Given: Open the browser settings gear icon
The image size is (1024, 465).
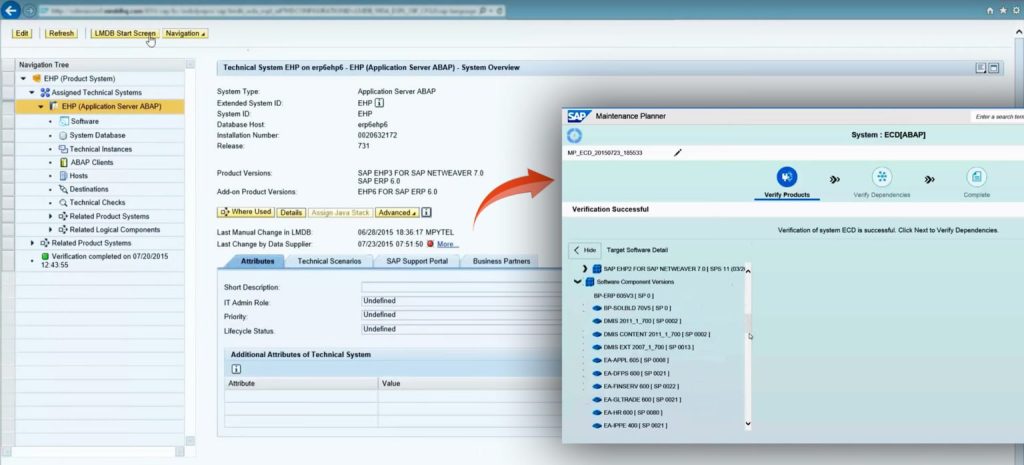Looking at the screenshot, I should coord(1017,11).
